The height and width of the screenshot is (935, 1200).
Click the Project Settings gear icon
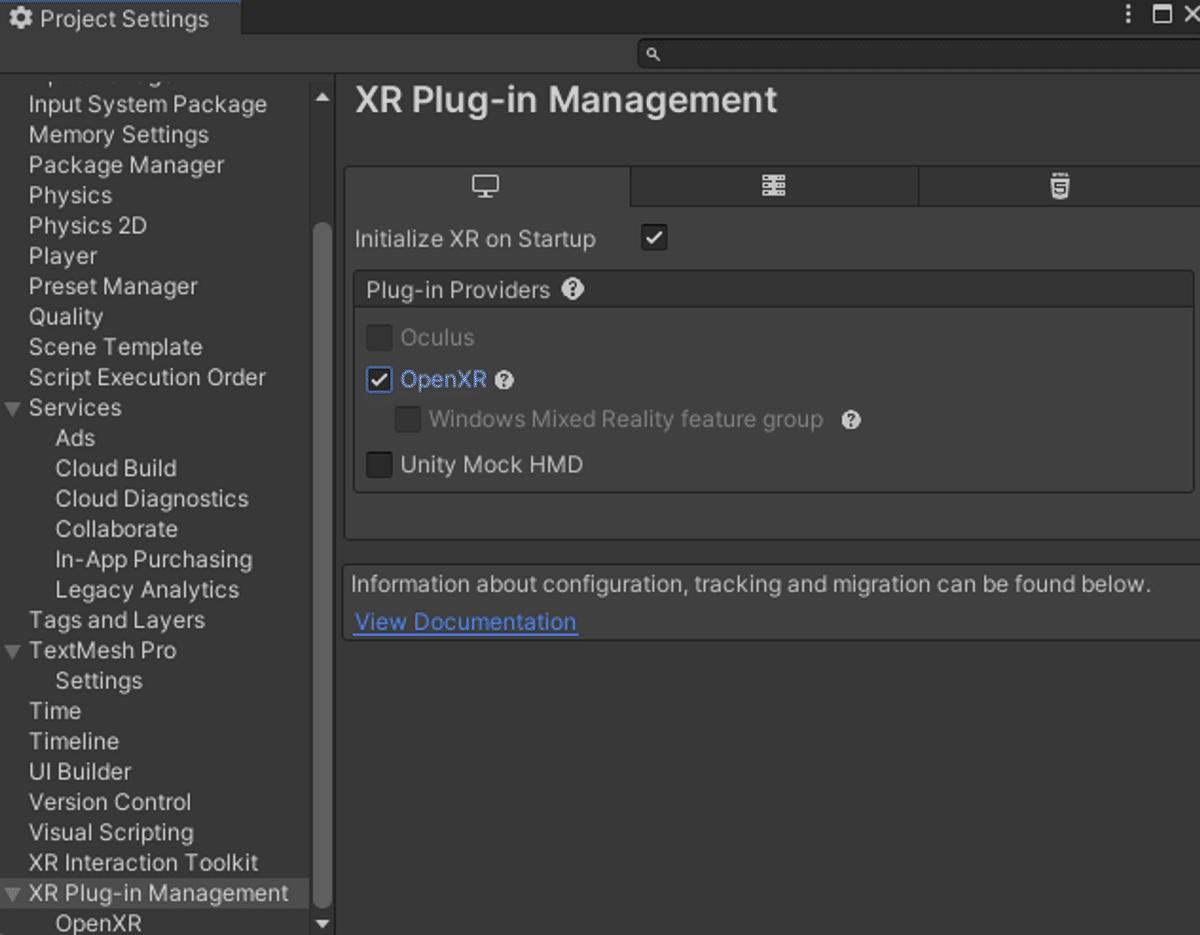[20, 18]
